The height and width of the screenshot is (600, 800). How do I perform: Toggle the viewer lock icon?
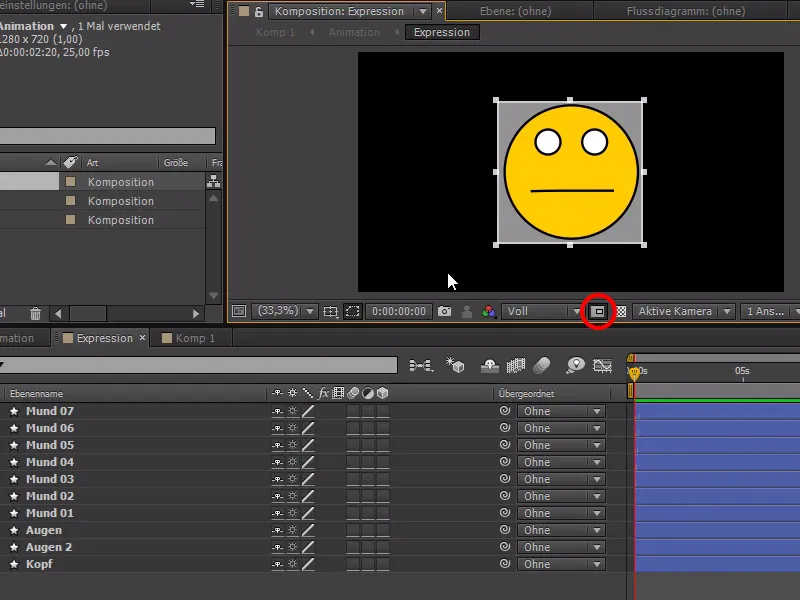(x=259, y=11)
